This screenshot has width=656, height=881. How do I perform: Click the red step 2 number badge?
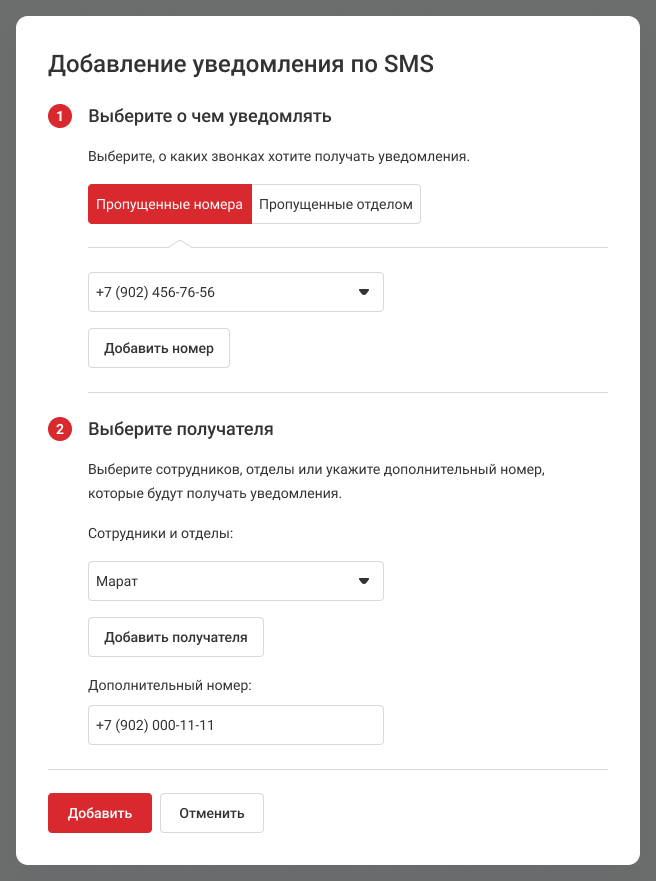[60, 430]
